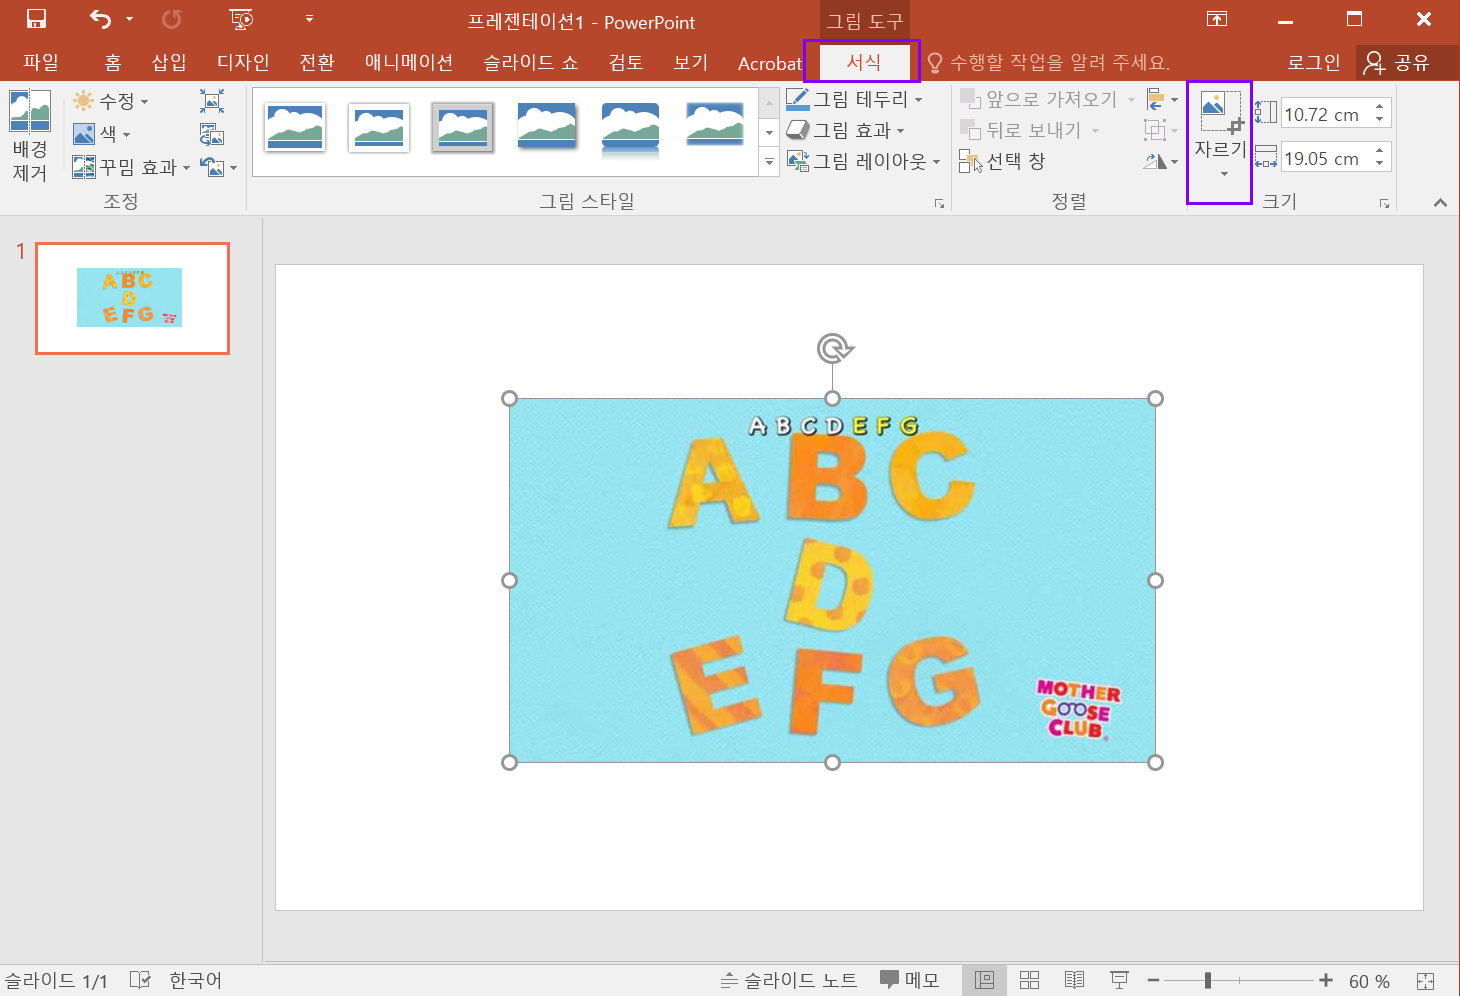Image resolution: width=1460 pixels, height=996 pixels.
Task: Switch to Reading view
Action: 1074,980
